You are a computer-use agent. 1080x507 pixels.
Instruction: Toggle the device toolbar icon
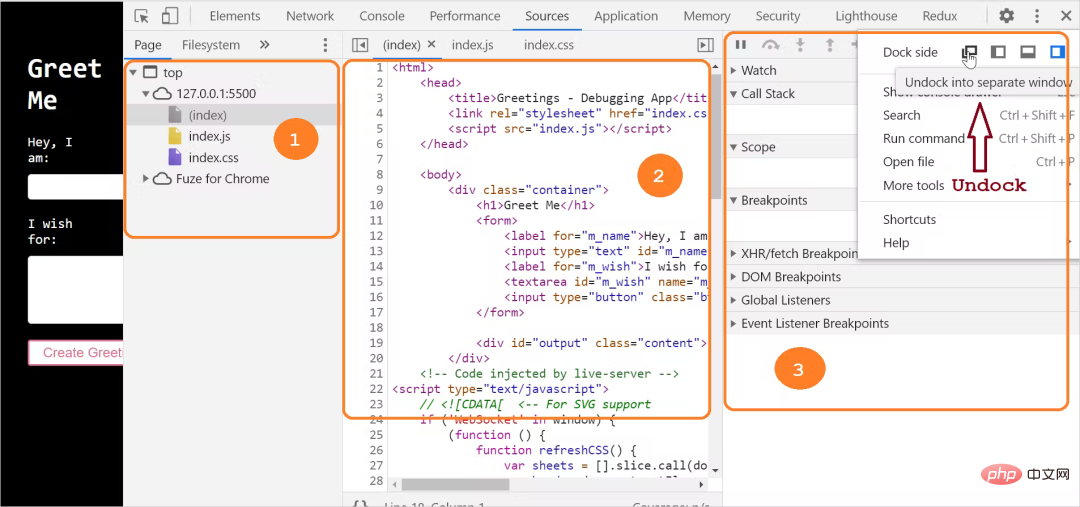click(x=169, y=16)
